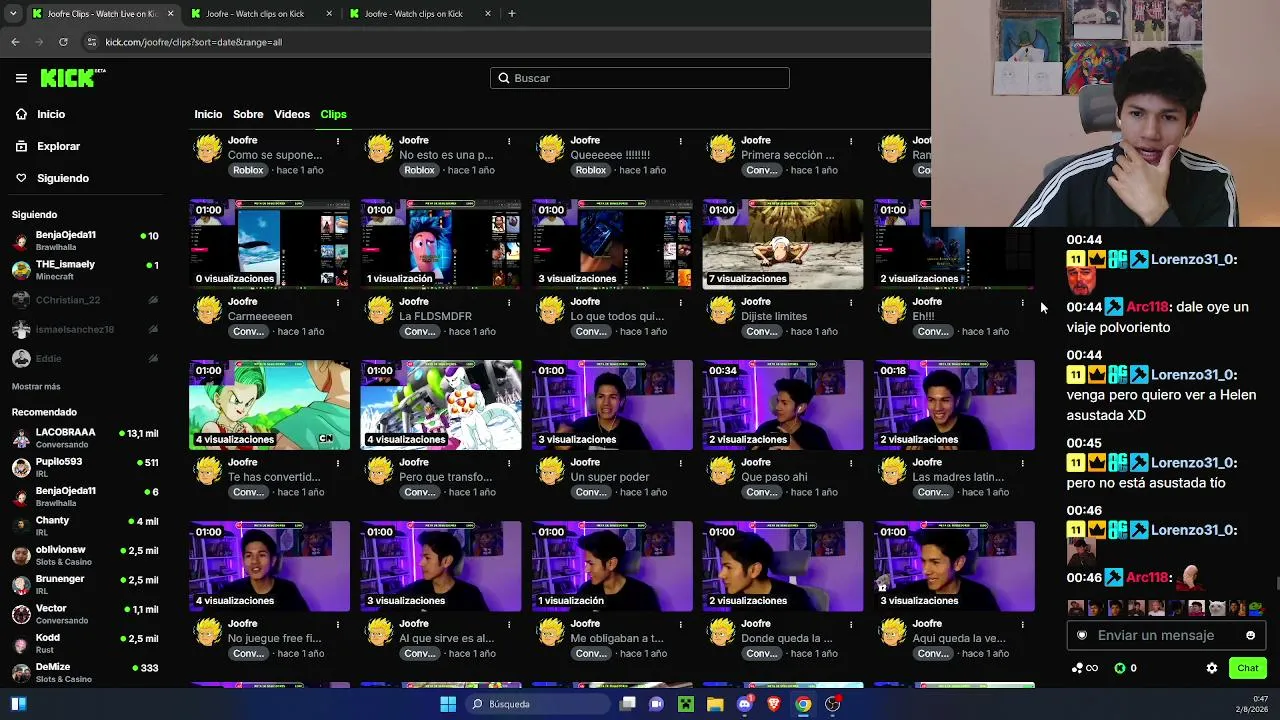Viewport: 1280px width, 720px height.
Task: Switch to the second 'Joofre - Watch clips' browser tab
Action: [x=261, y=14]
